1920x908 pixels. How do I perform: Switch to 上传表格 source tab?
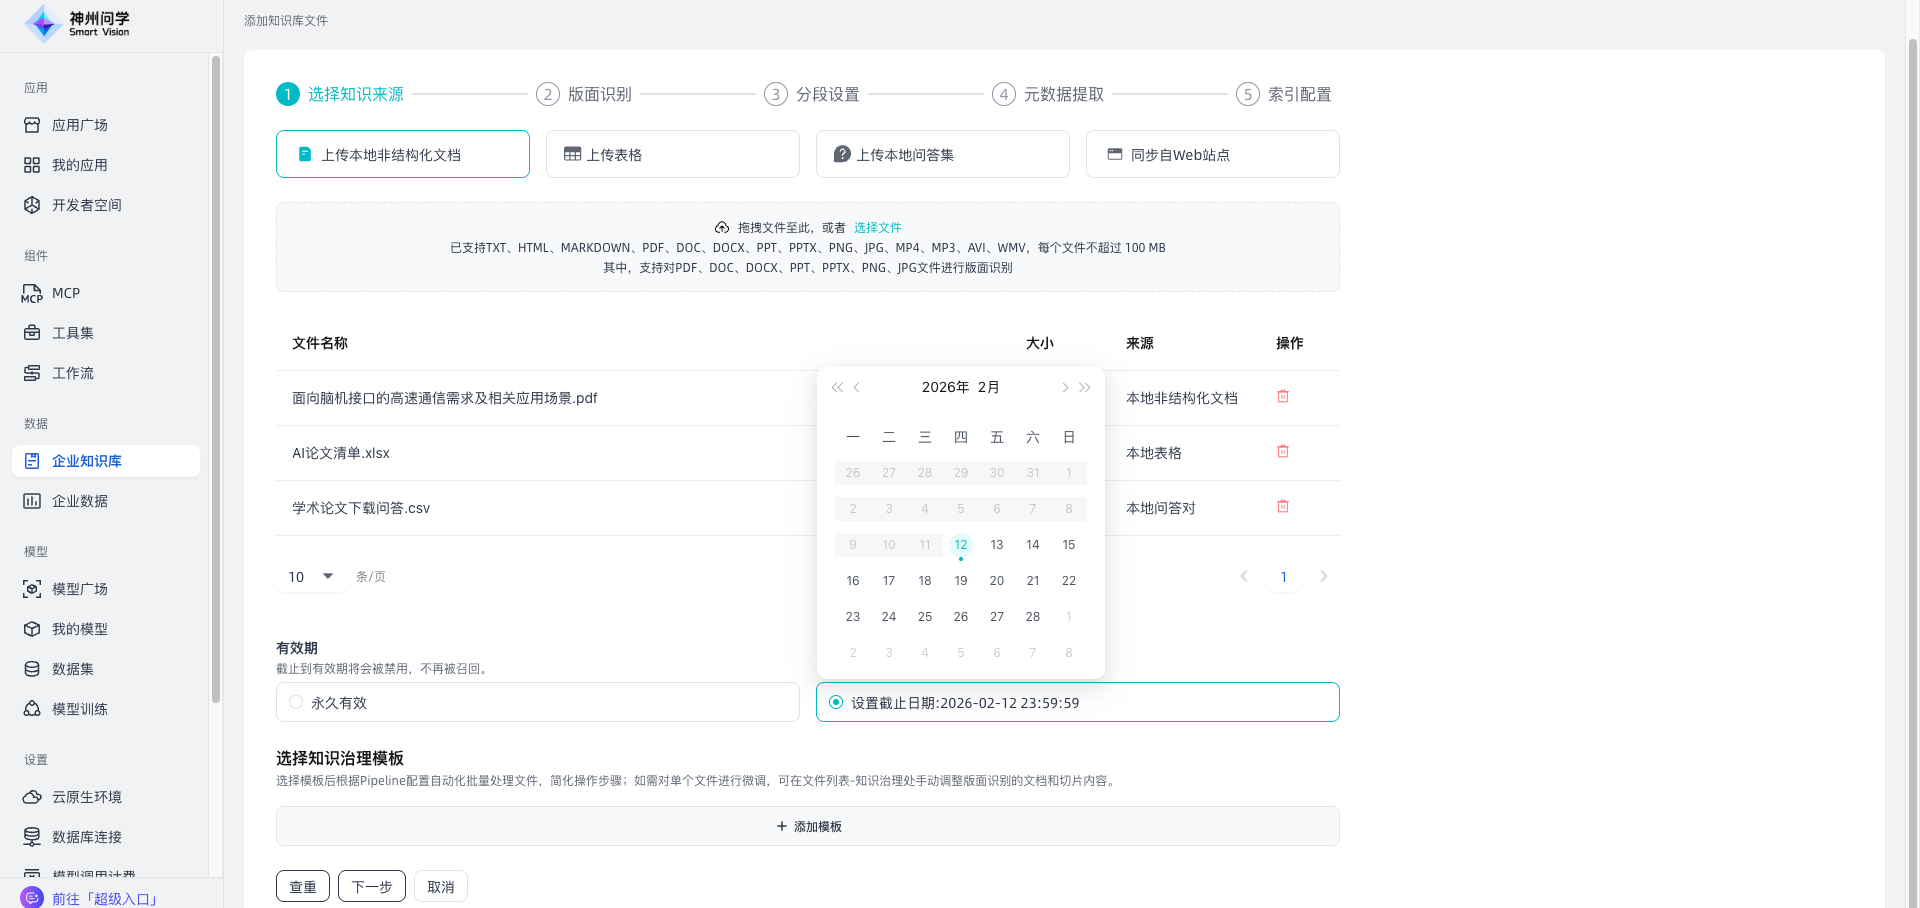pos(672,155)
